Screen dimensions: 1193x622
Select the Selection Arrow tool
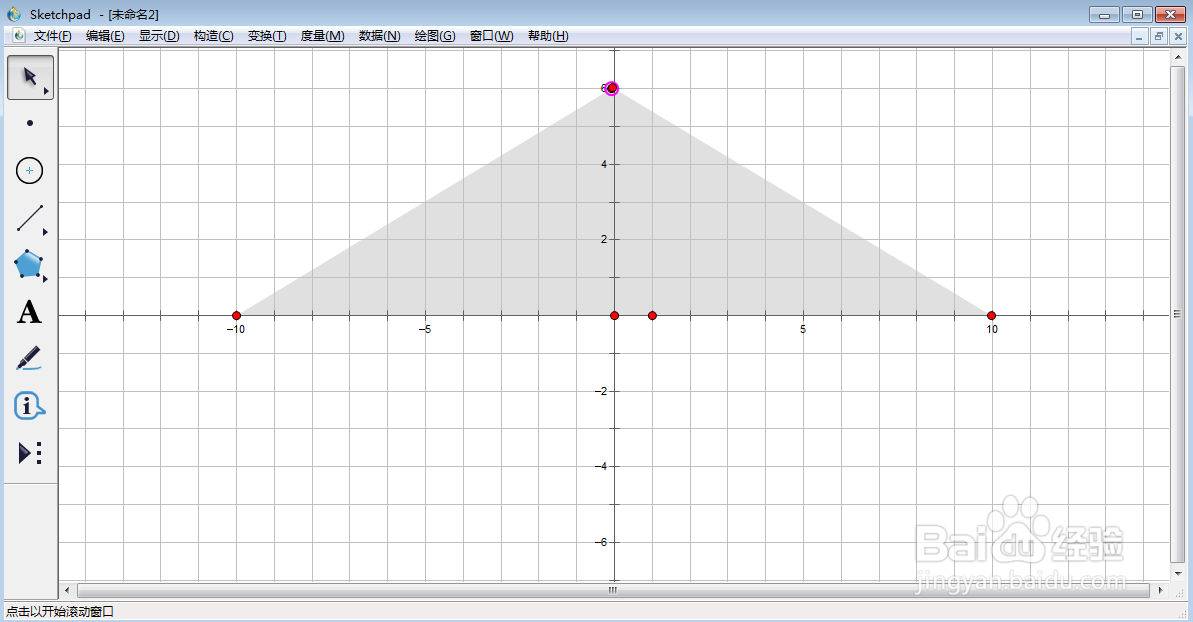pyautogui.click(x=30, y=77)
